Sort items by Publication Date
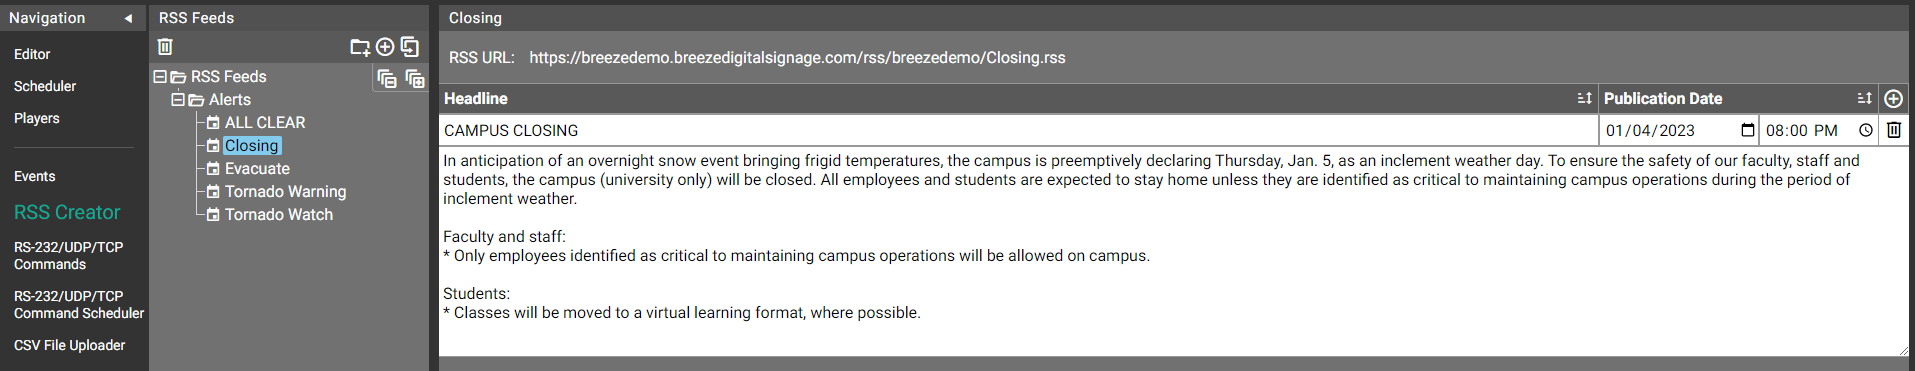The height and width of the screenshot is (371, 1915). coord(1864,98)
